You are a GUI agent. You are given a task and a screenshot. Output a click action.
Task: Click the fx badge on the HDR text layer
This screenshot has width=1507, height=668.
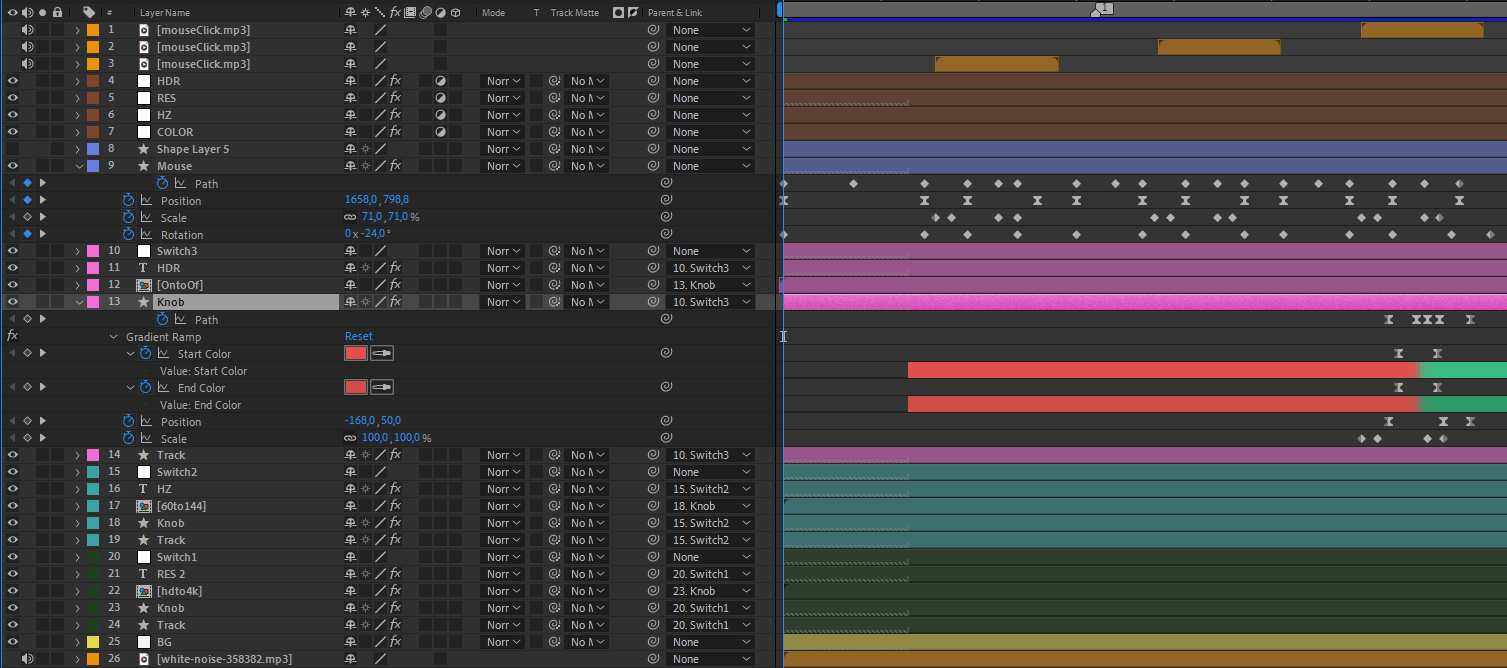(394, 267)
